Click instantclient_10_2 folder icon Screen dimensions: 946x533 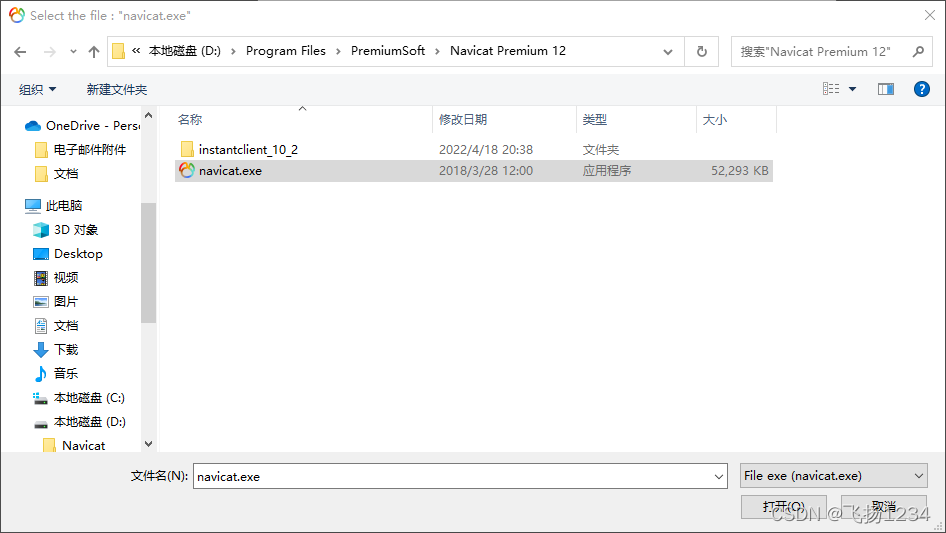point(187,149)
